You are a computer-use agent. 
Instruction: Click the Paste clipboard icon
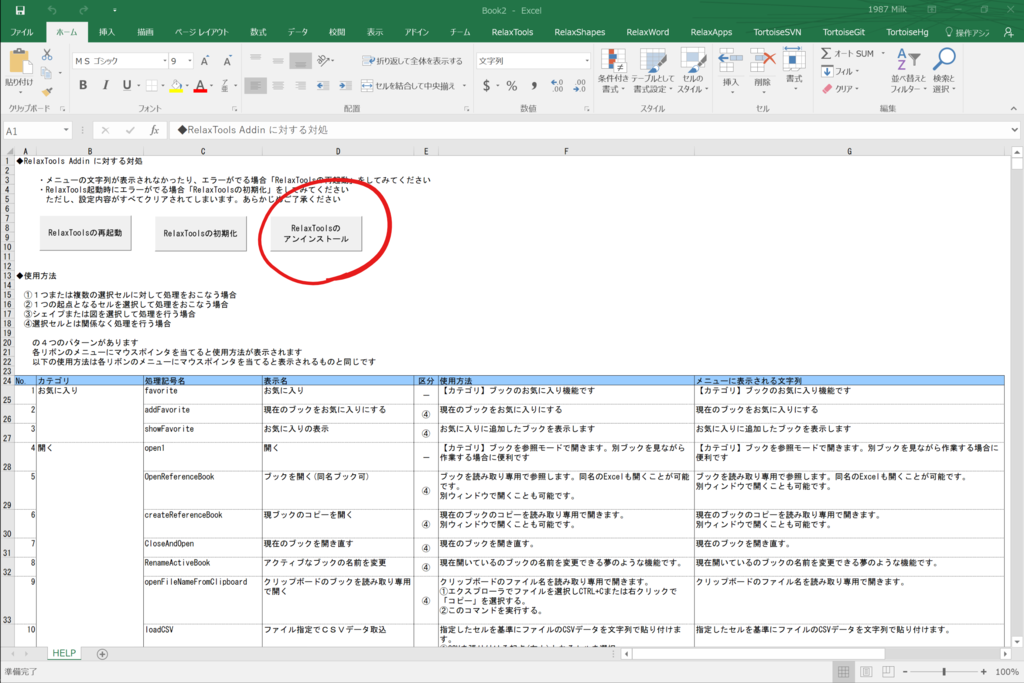[x=19, y=63]
